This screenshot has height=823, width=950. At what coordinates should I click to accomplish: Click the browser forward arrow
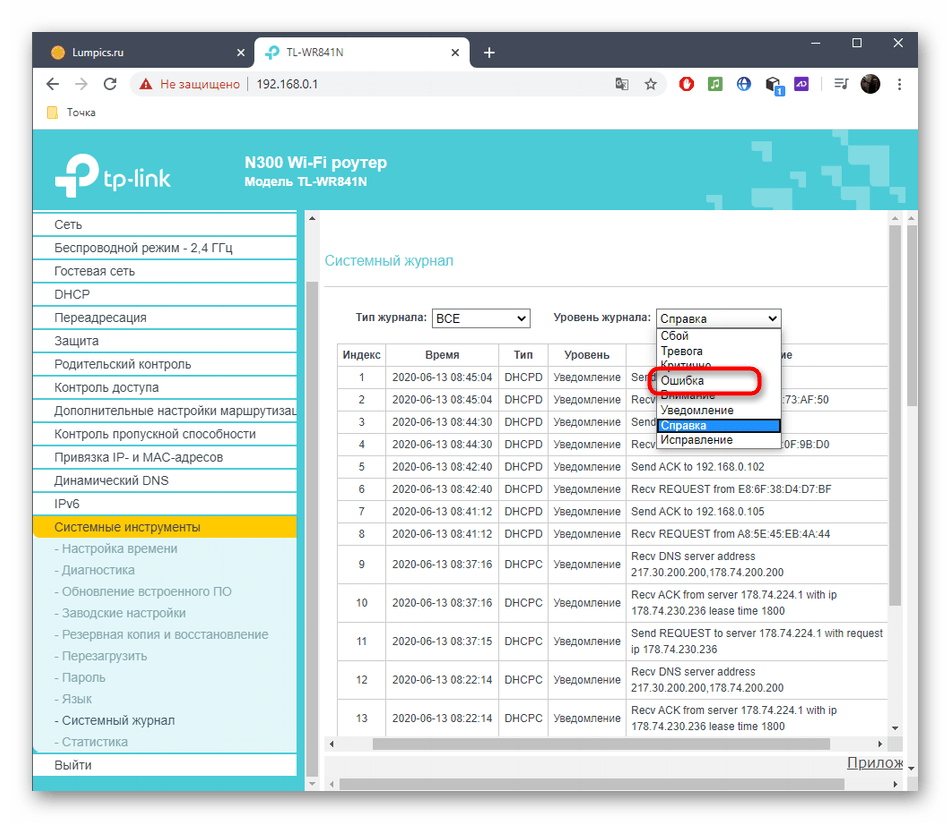click(81, 84)
